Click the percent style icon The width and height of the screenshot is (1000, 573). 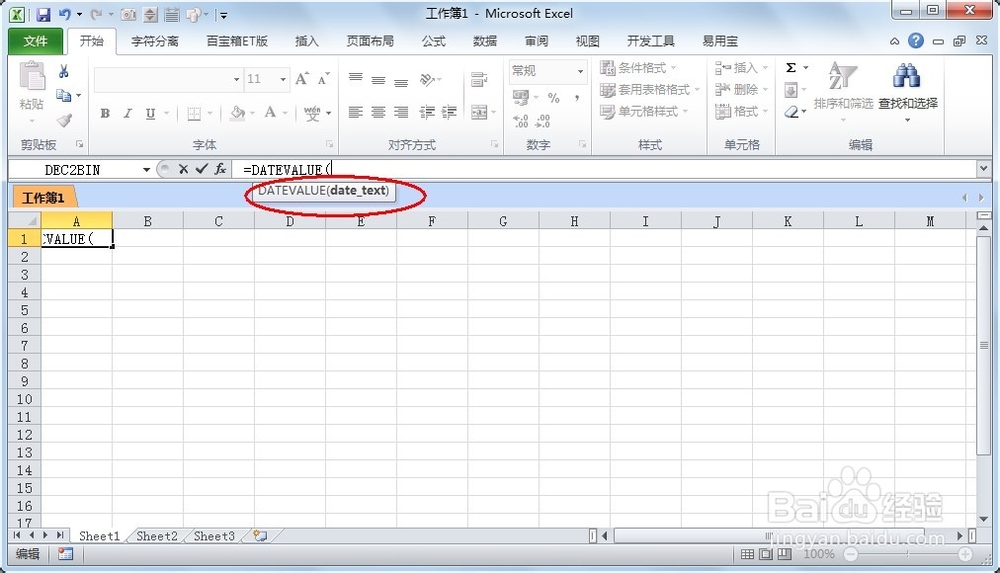pyautogui.click(x=554, y=98)
